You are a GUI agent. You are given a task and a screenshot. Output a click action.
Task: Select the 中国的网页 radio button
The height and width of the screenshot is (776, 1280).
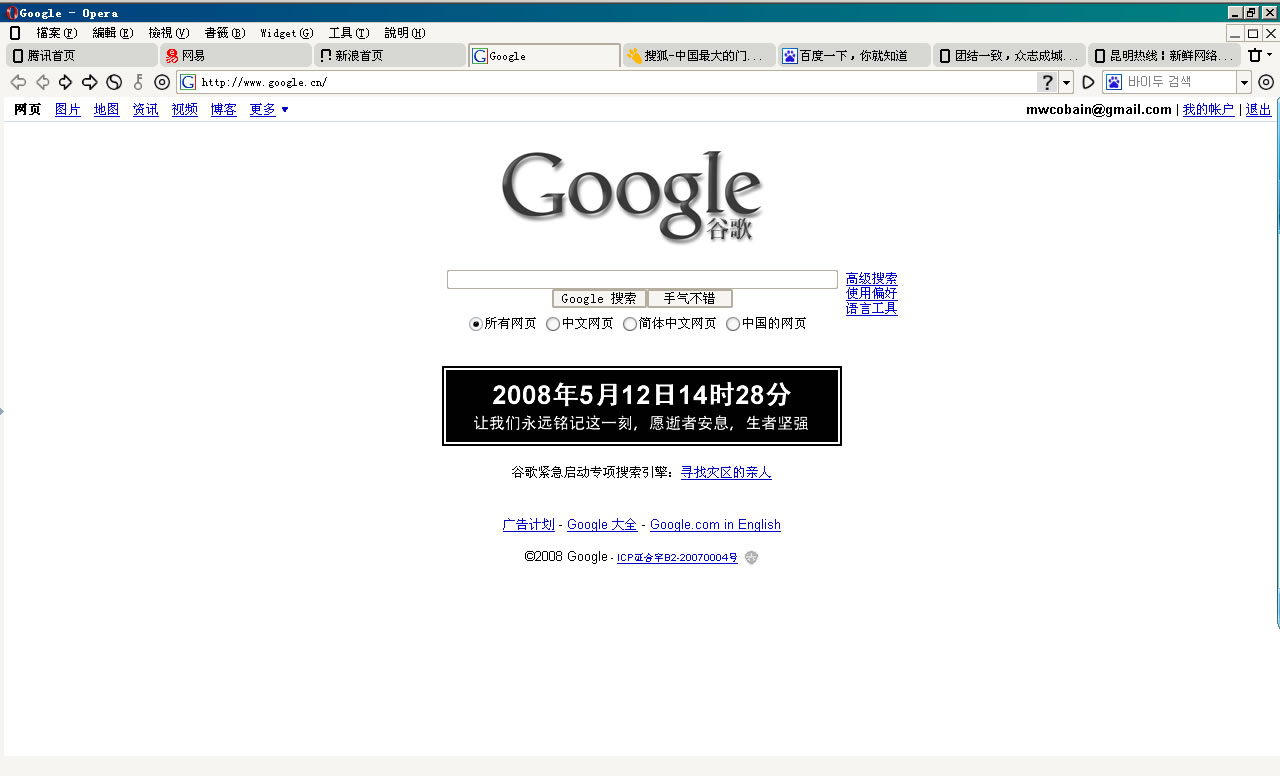[733, 324]
